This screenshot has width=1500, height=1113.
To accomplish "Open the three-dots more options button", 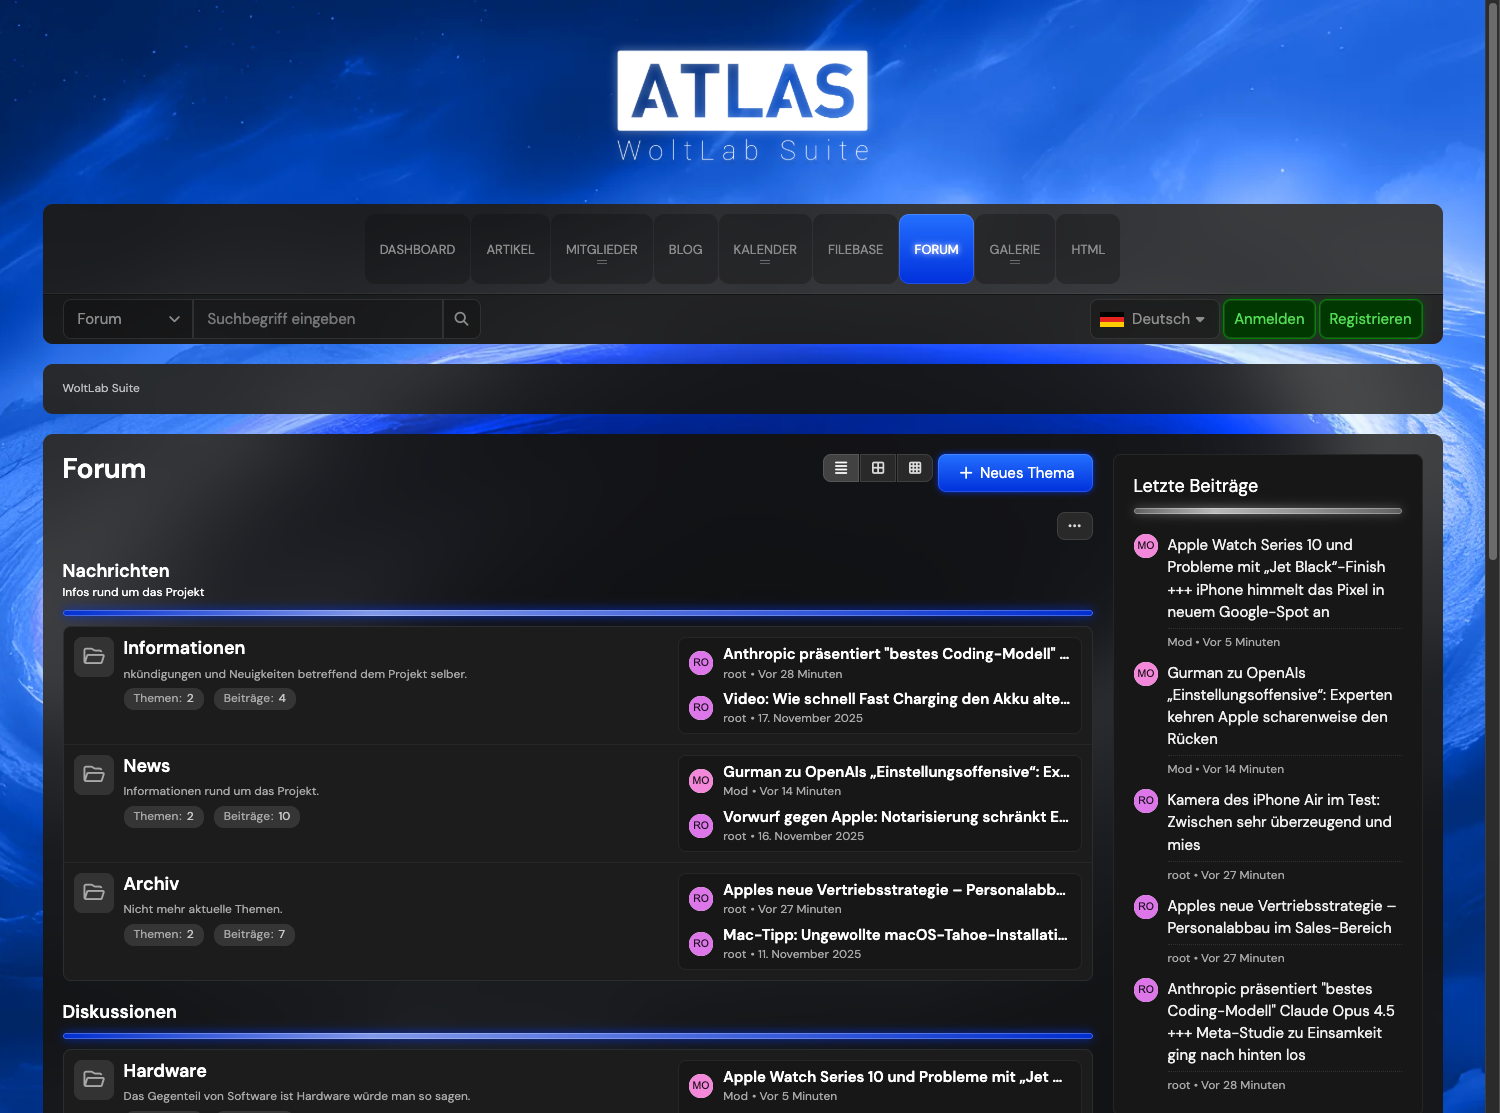I will click(1074, 526).
